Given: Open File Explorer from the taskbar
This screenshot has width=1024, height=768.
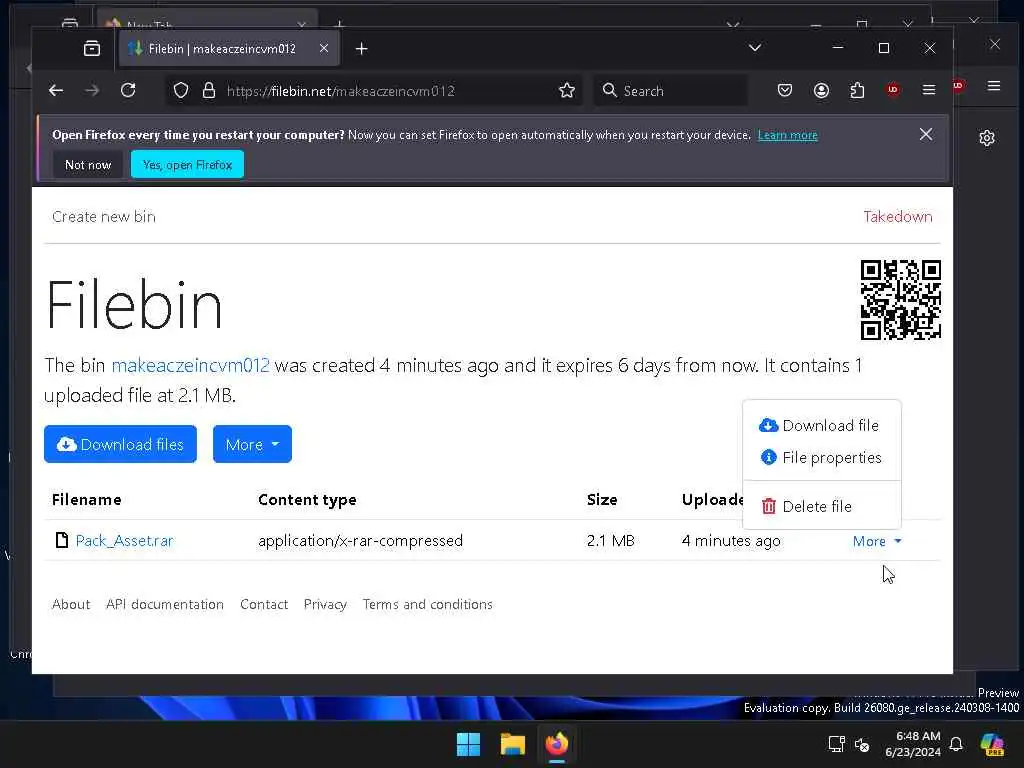Looking at the screenshot, I should click(x=513, y=744).
